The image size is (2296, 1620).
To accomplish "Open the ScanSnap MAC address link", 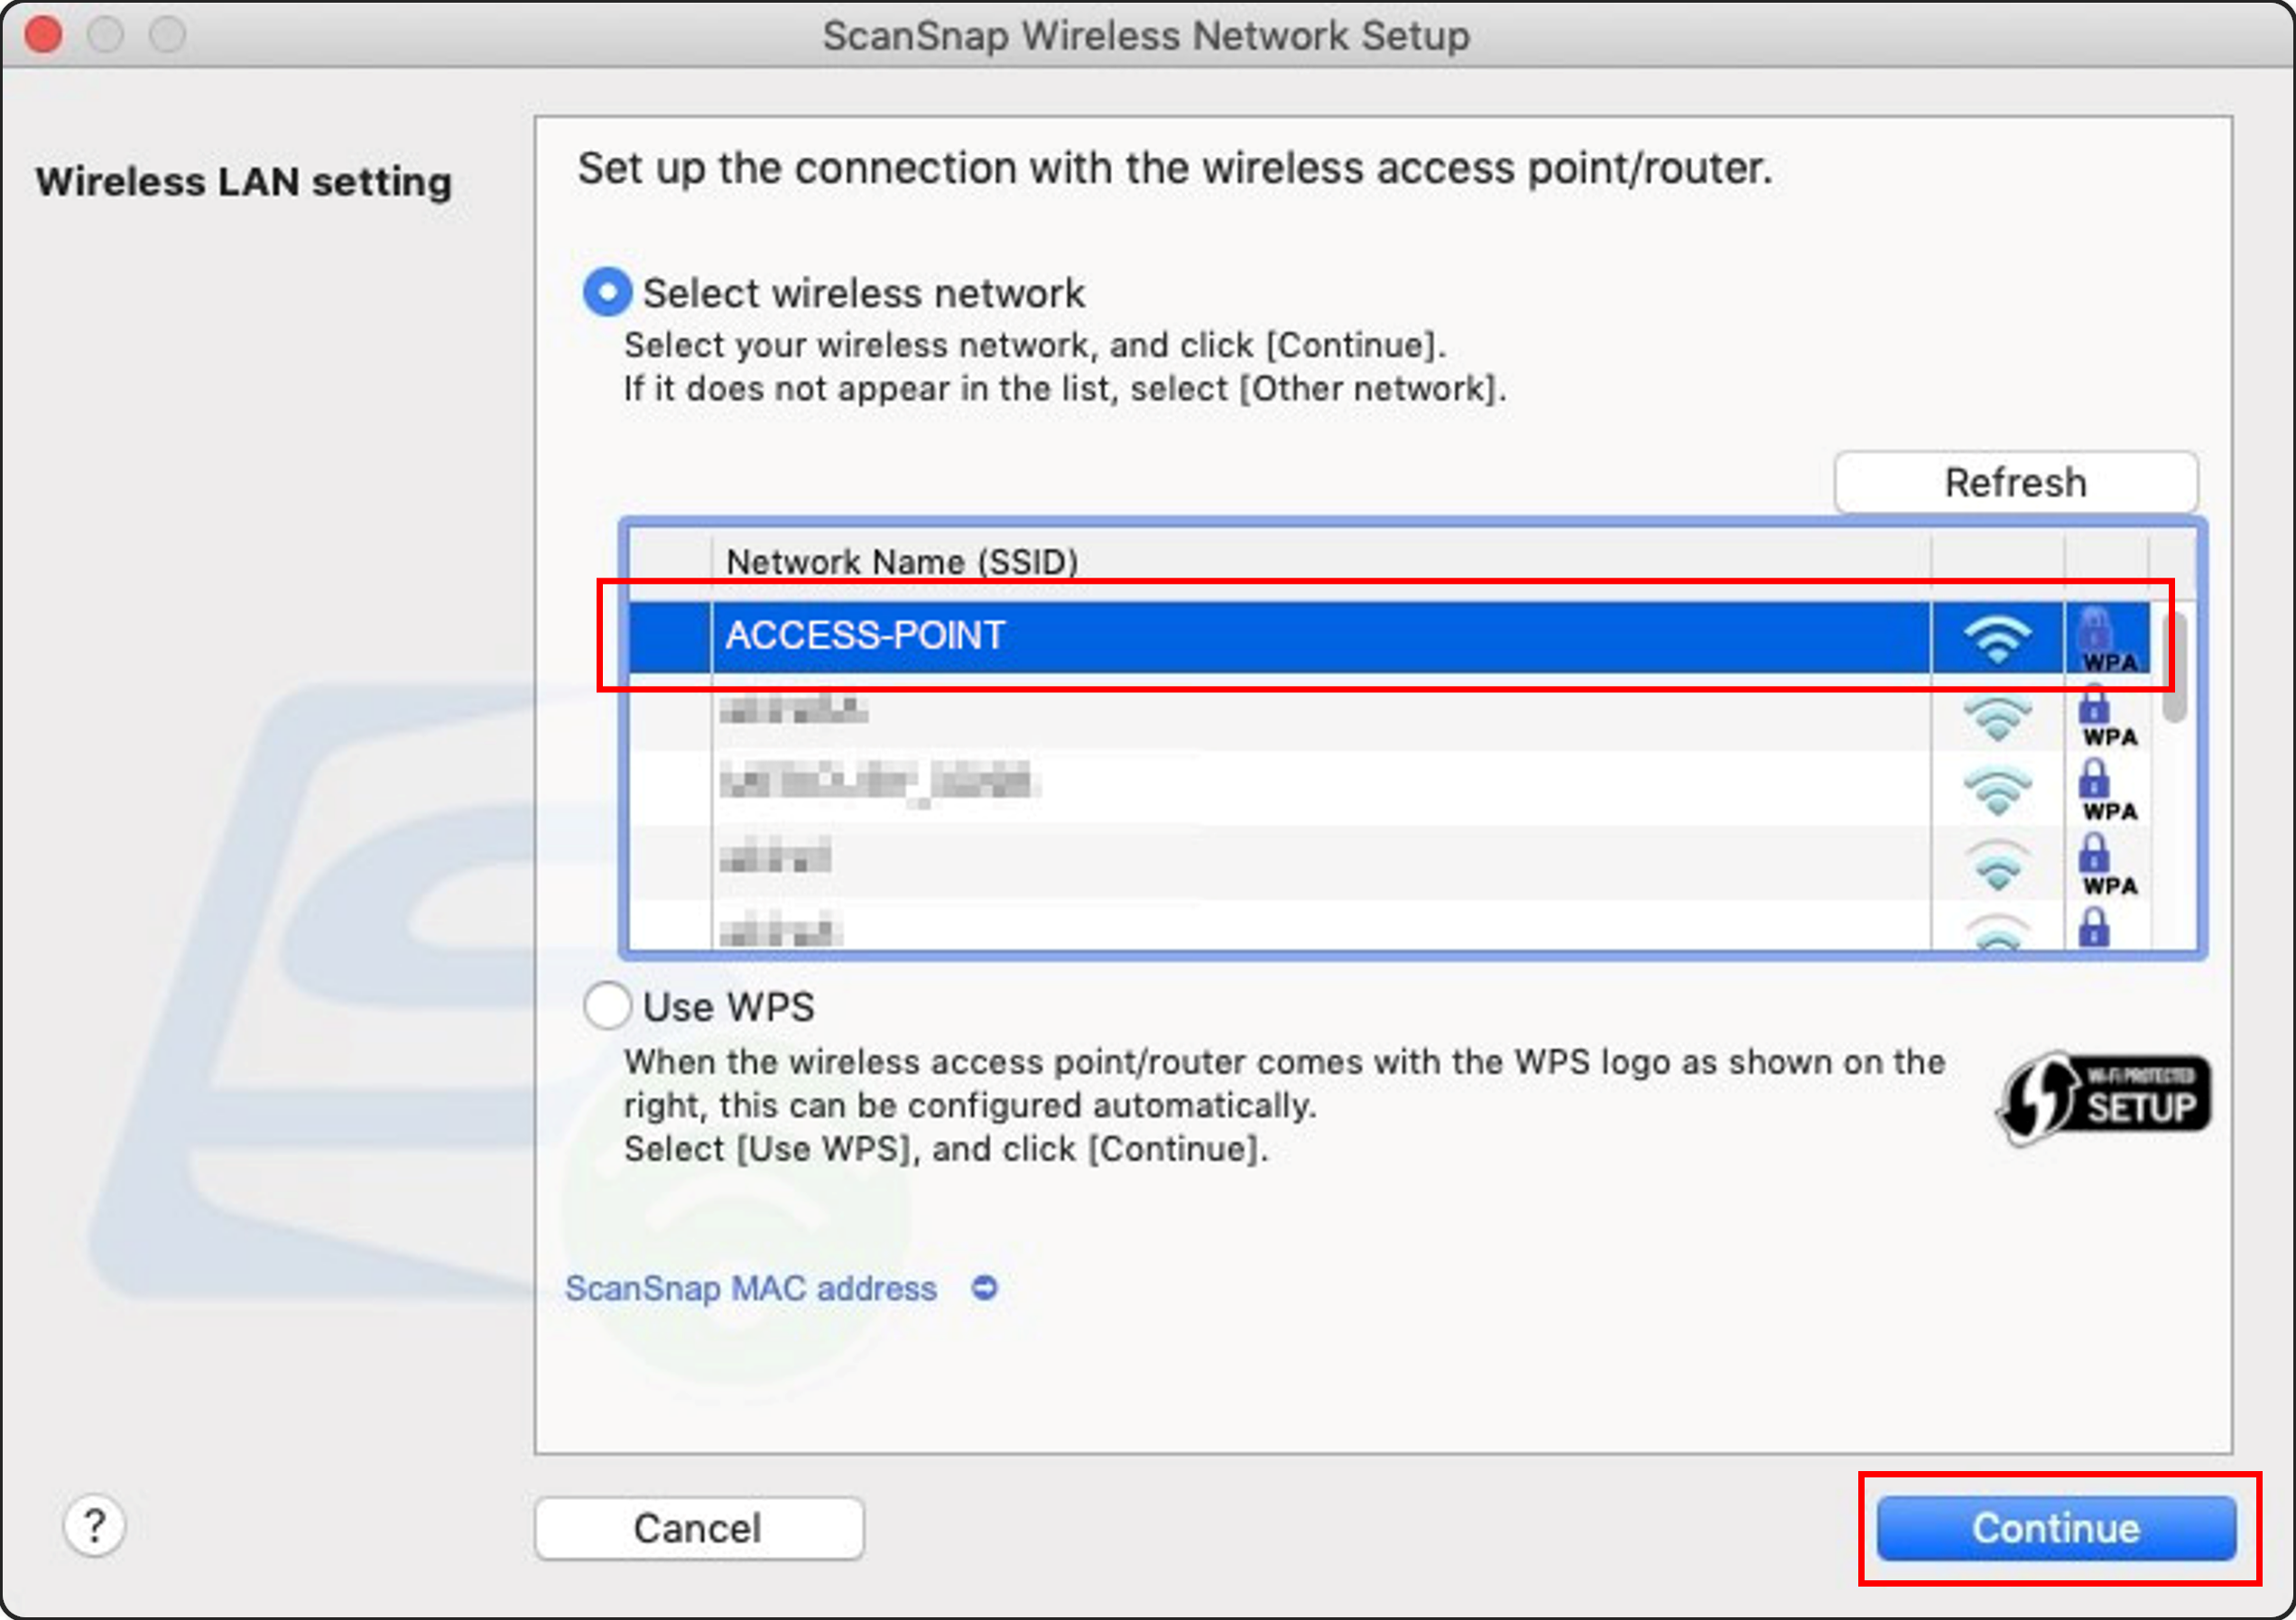I will tap(750, 1288).
